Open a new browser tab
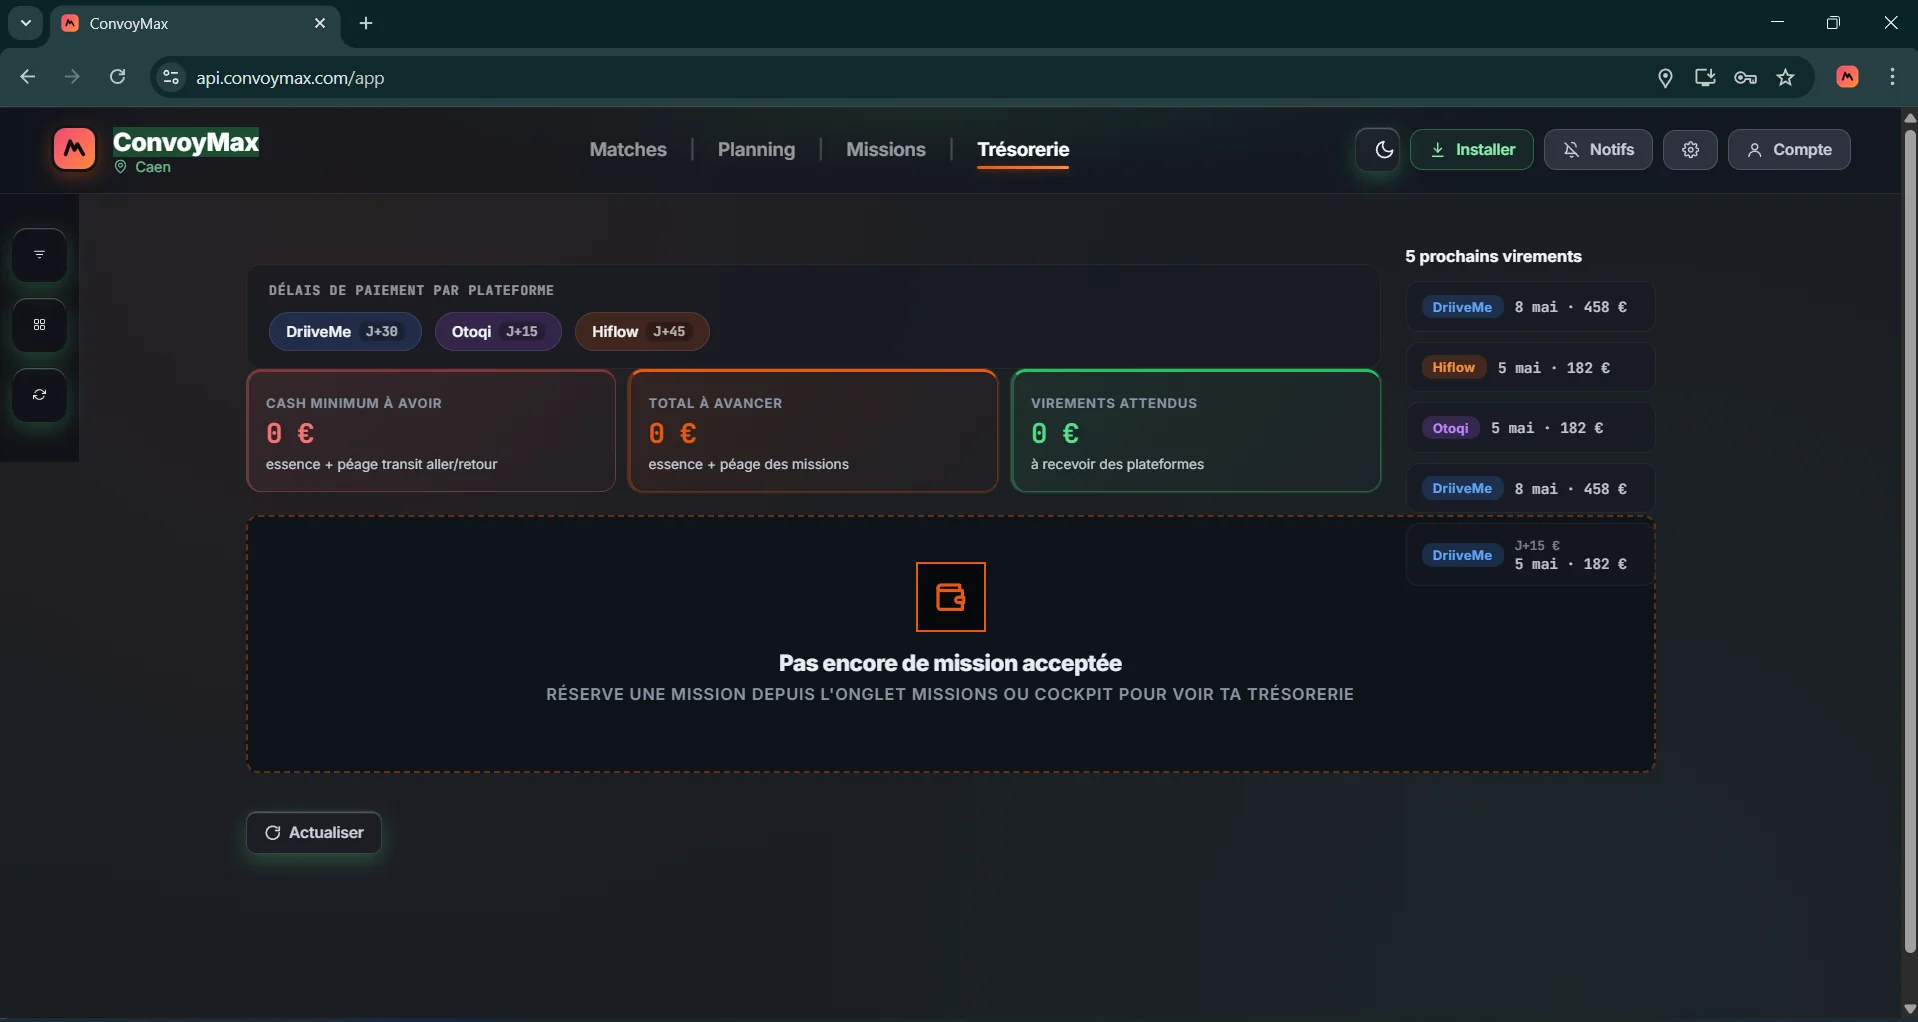 click(x=366, y=23)
